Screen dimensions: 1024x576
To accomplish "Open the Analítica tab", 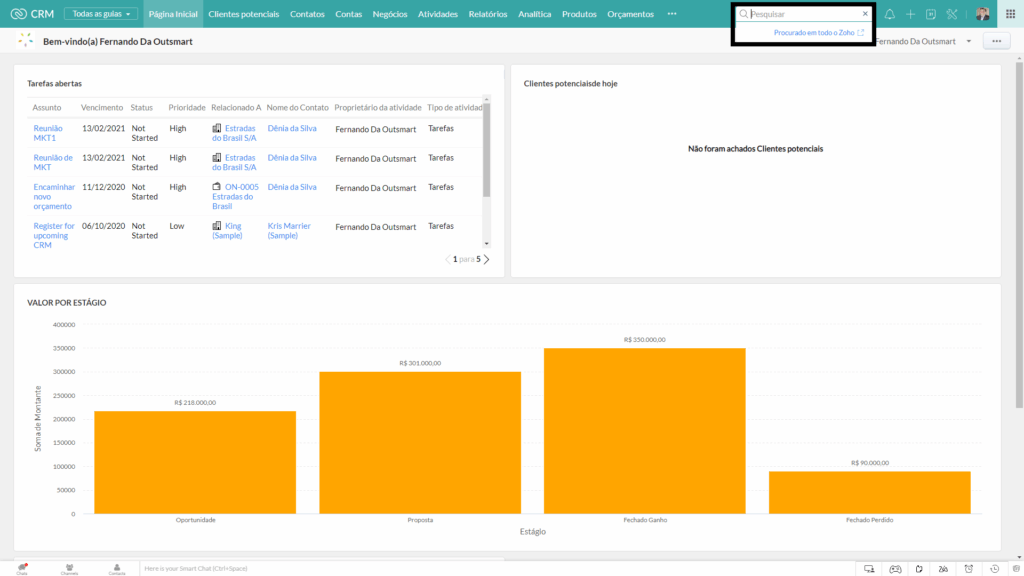I will (x=534, y=14).
